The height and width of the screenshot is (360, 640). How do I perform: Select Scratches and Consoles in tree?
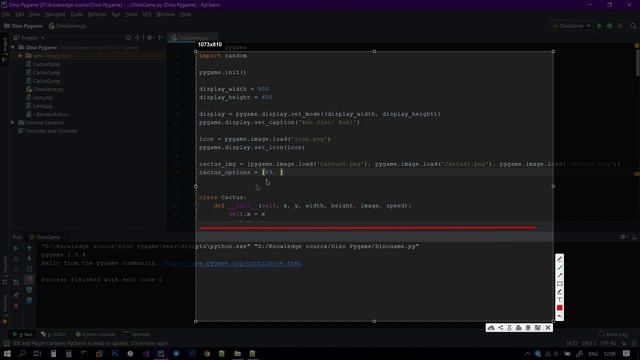(x=51, y=131)
